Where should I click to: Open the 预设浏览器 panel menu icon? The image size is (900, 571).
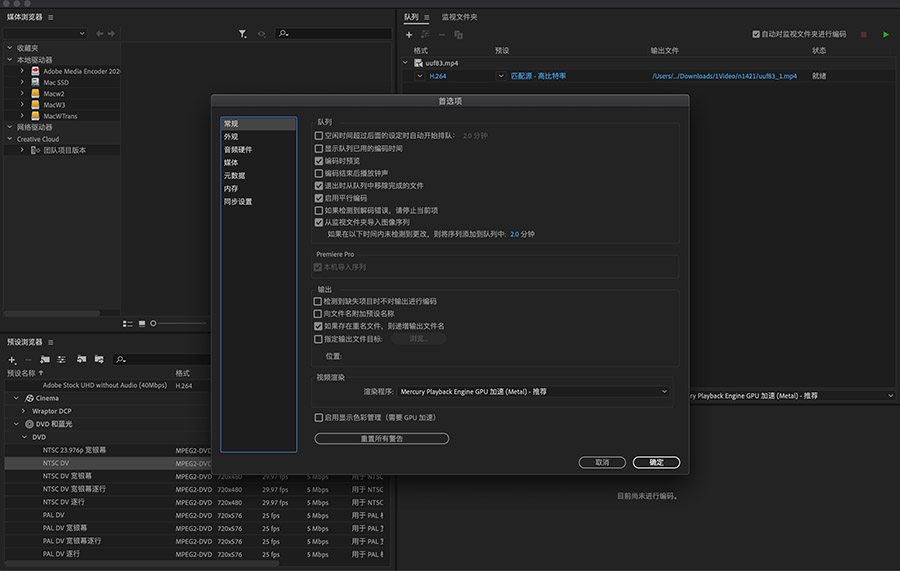[51, 342]
